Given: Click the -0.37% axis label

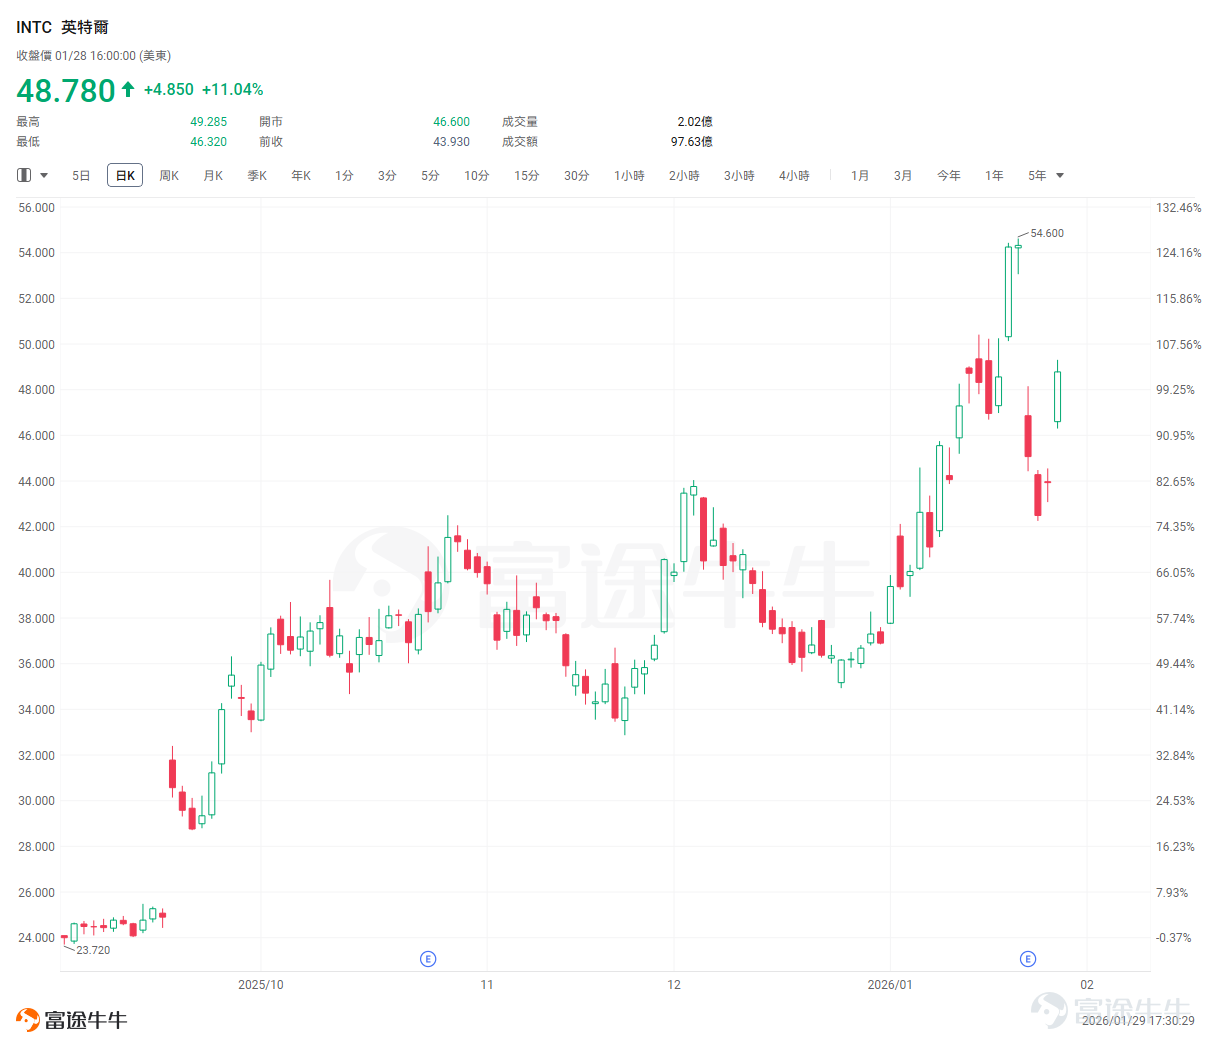Looking at the screenshot, I should pyautogui.click(x=1174, y=938).
